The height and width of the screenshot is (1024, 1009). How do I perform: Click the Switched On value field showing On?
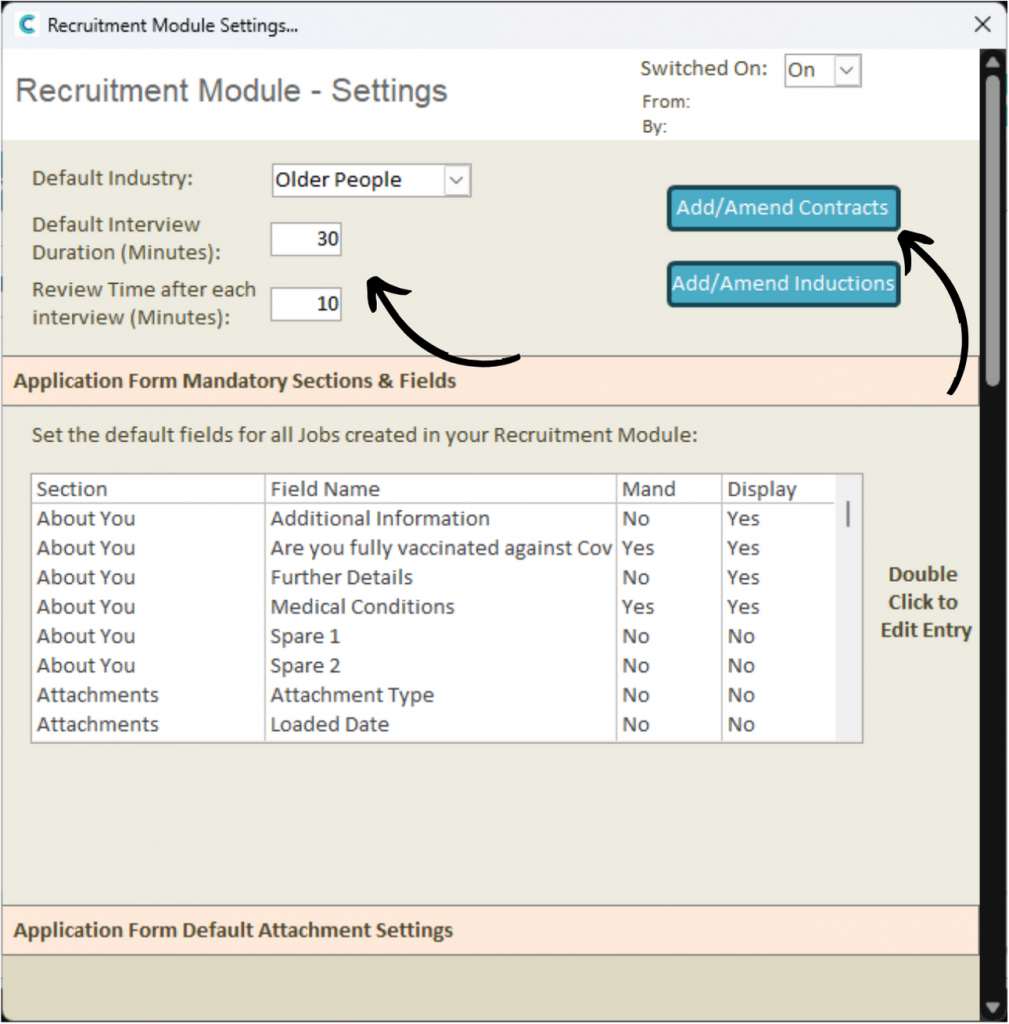[x=809, y=71]
